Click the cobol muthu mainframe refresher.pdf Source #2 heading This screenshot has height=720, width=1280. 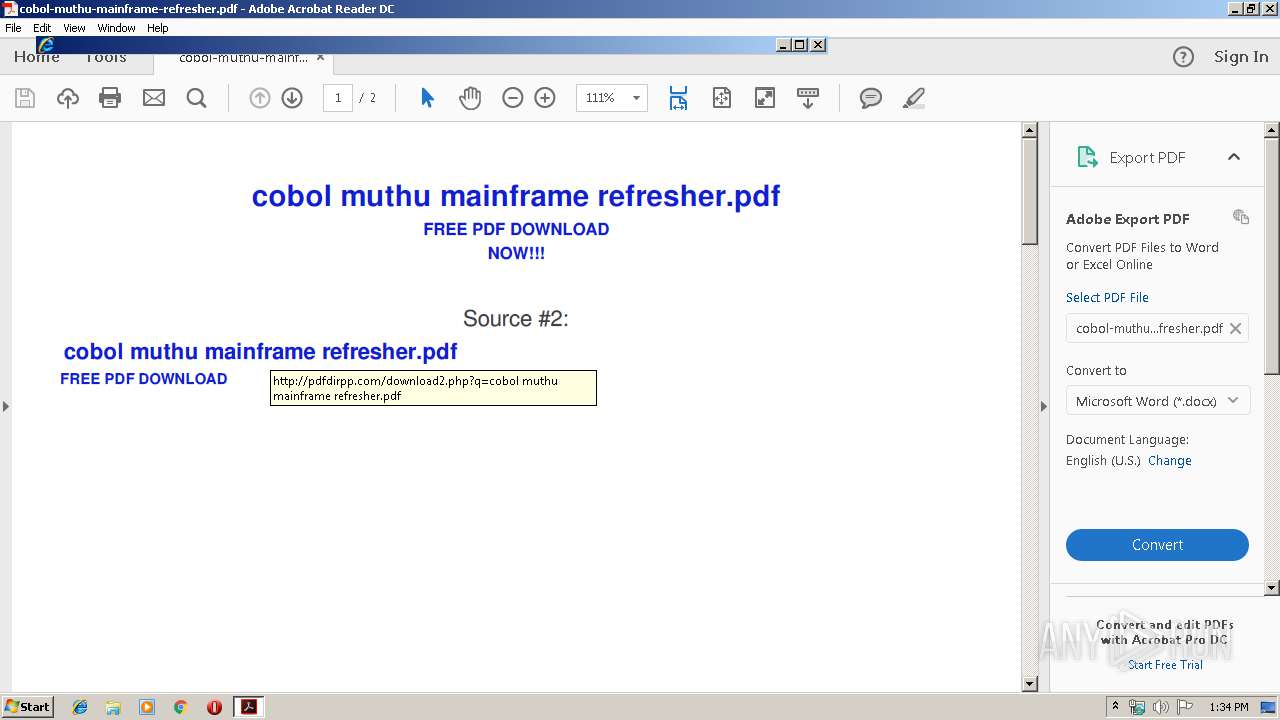(260, 352)
